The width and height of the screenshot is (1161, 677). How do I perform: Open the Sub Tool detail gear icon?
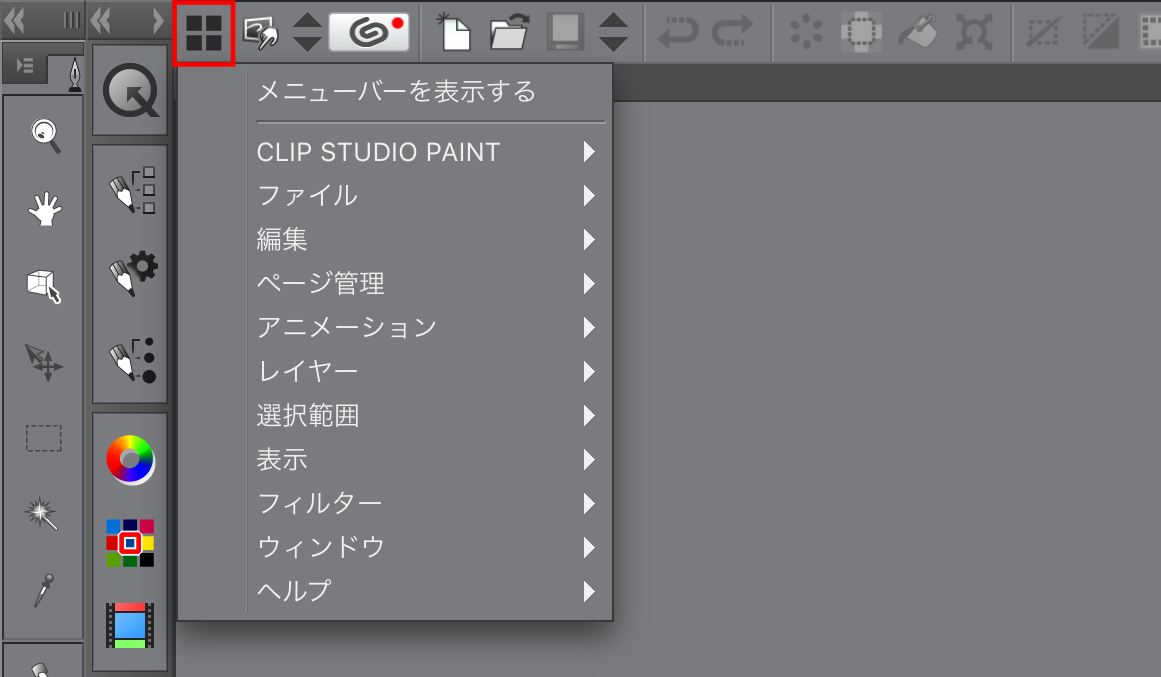[130, 275]
